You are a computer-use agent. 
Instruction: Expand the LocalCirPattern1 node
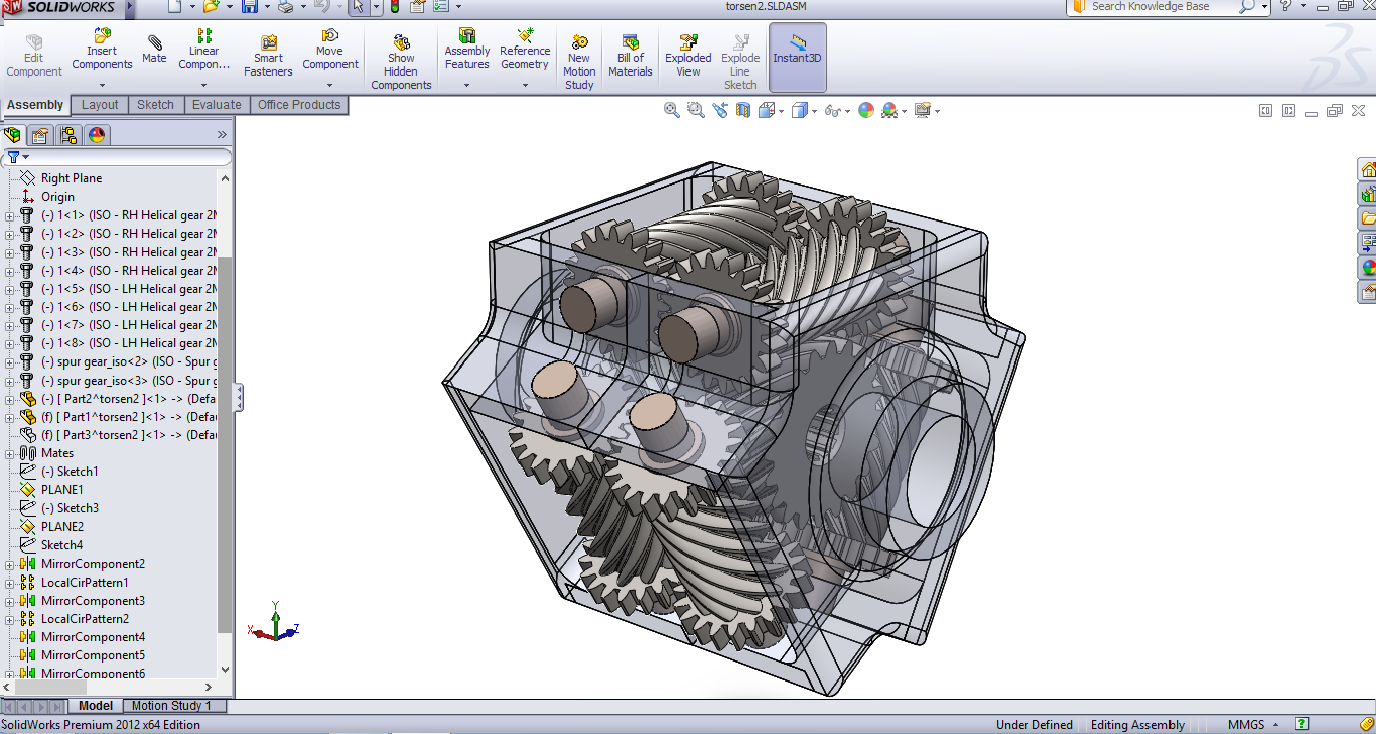click(10, 582)
